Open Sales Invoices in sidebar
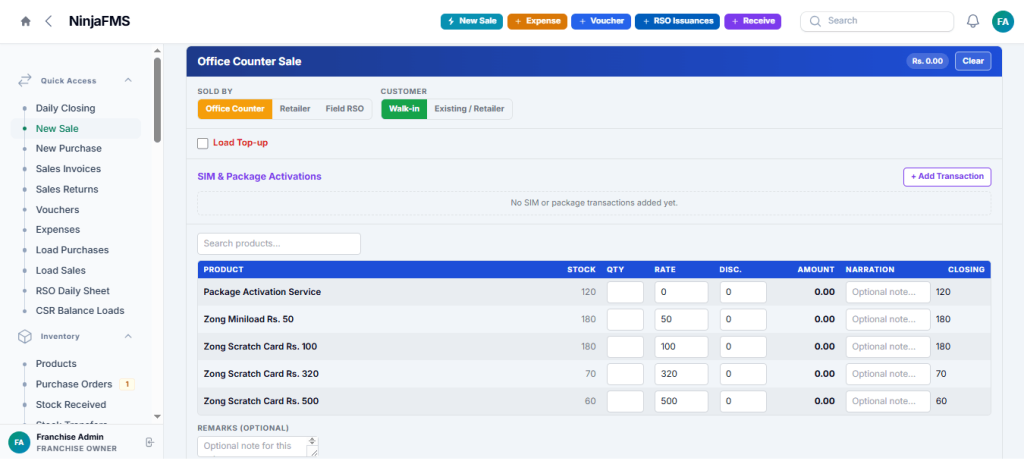This screenshot has width=1024, height=461. pyautogui.click(x=69, y=169)
